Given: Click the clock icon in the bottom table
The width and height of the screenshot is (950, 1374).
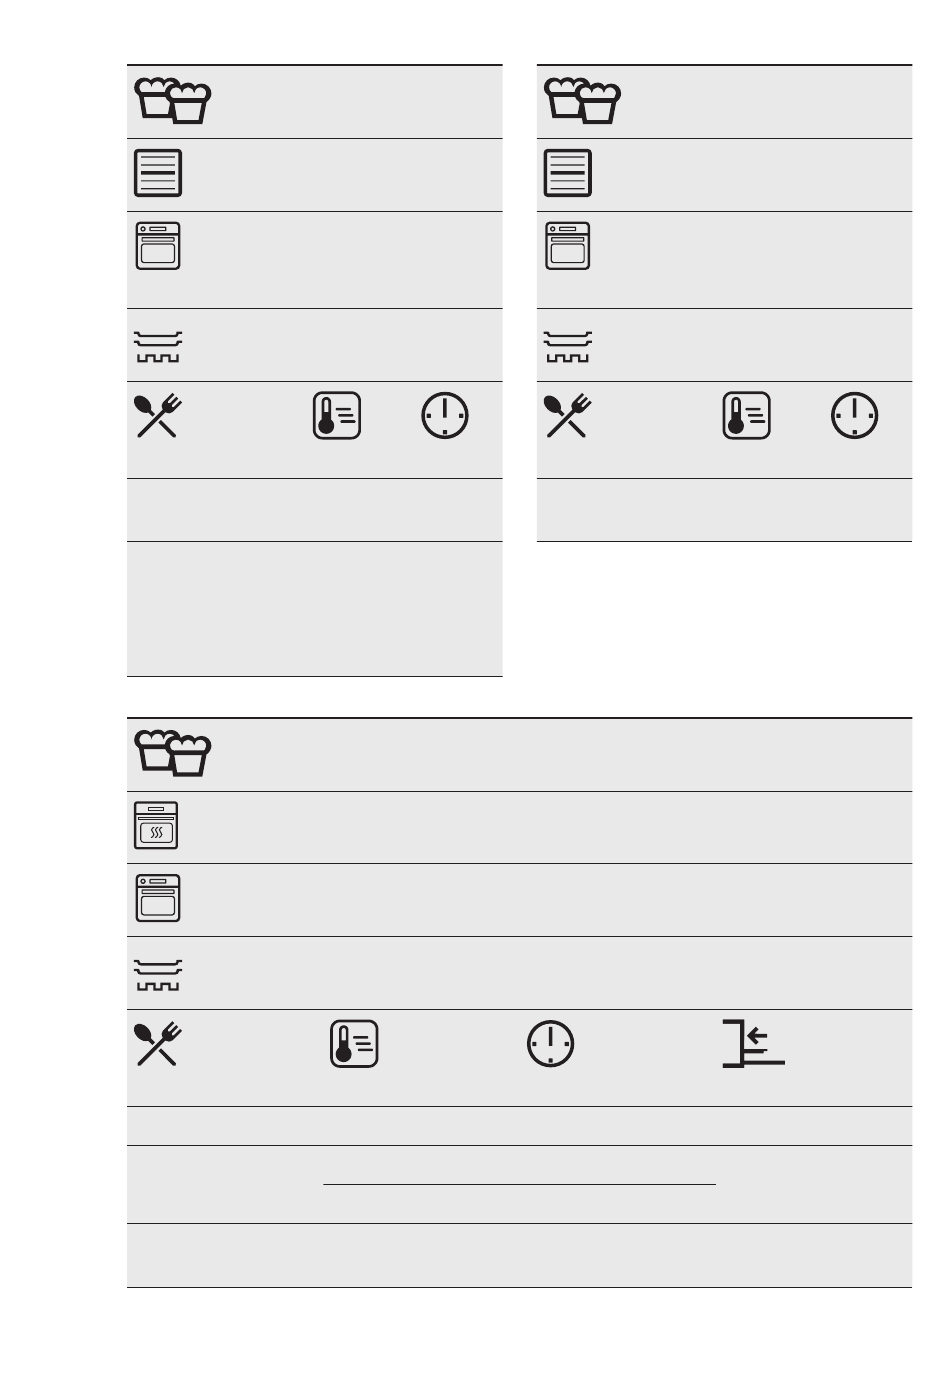Looking at the screenshot, I should click(551, 1044).
